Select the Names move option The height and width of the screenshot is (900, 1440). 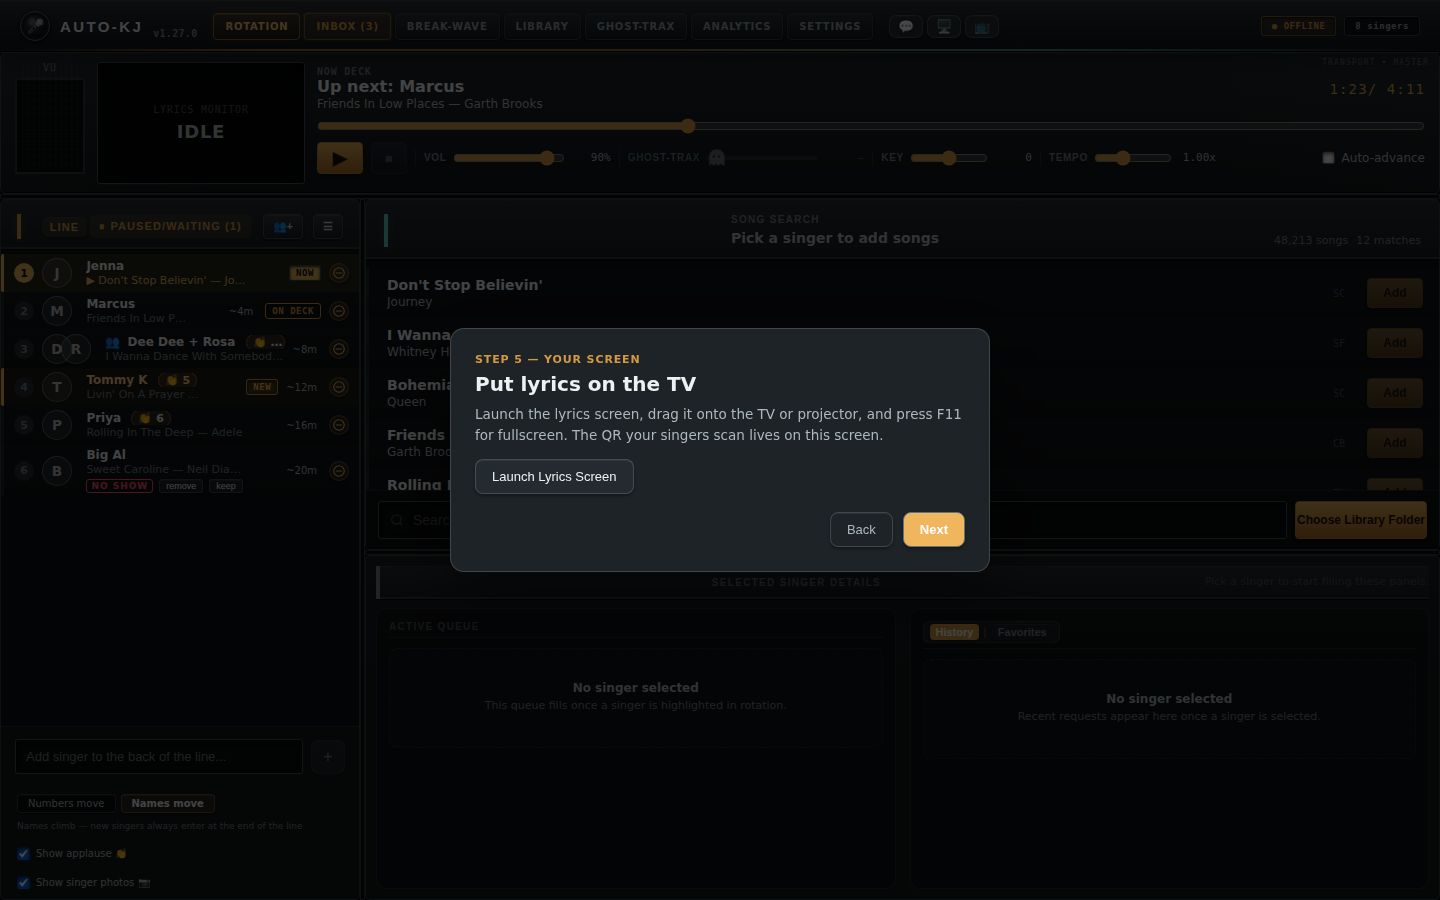pyautogui.click(x=167, y=804)
